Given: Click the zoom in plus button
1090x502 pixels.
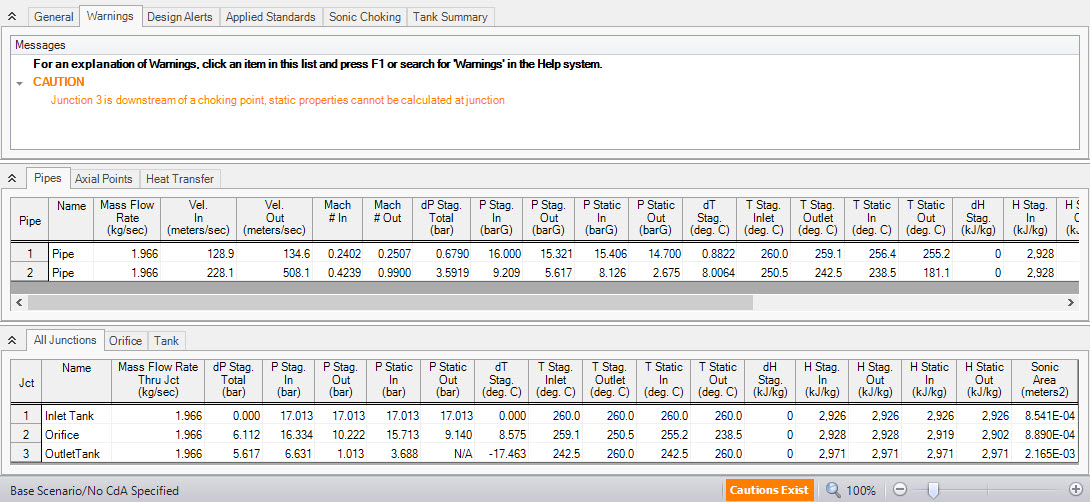Looking at the screenshot, I should coord(1077,490).
